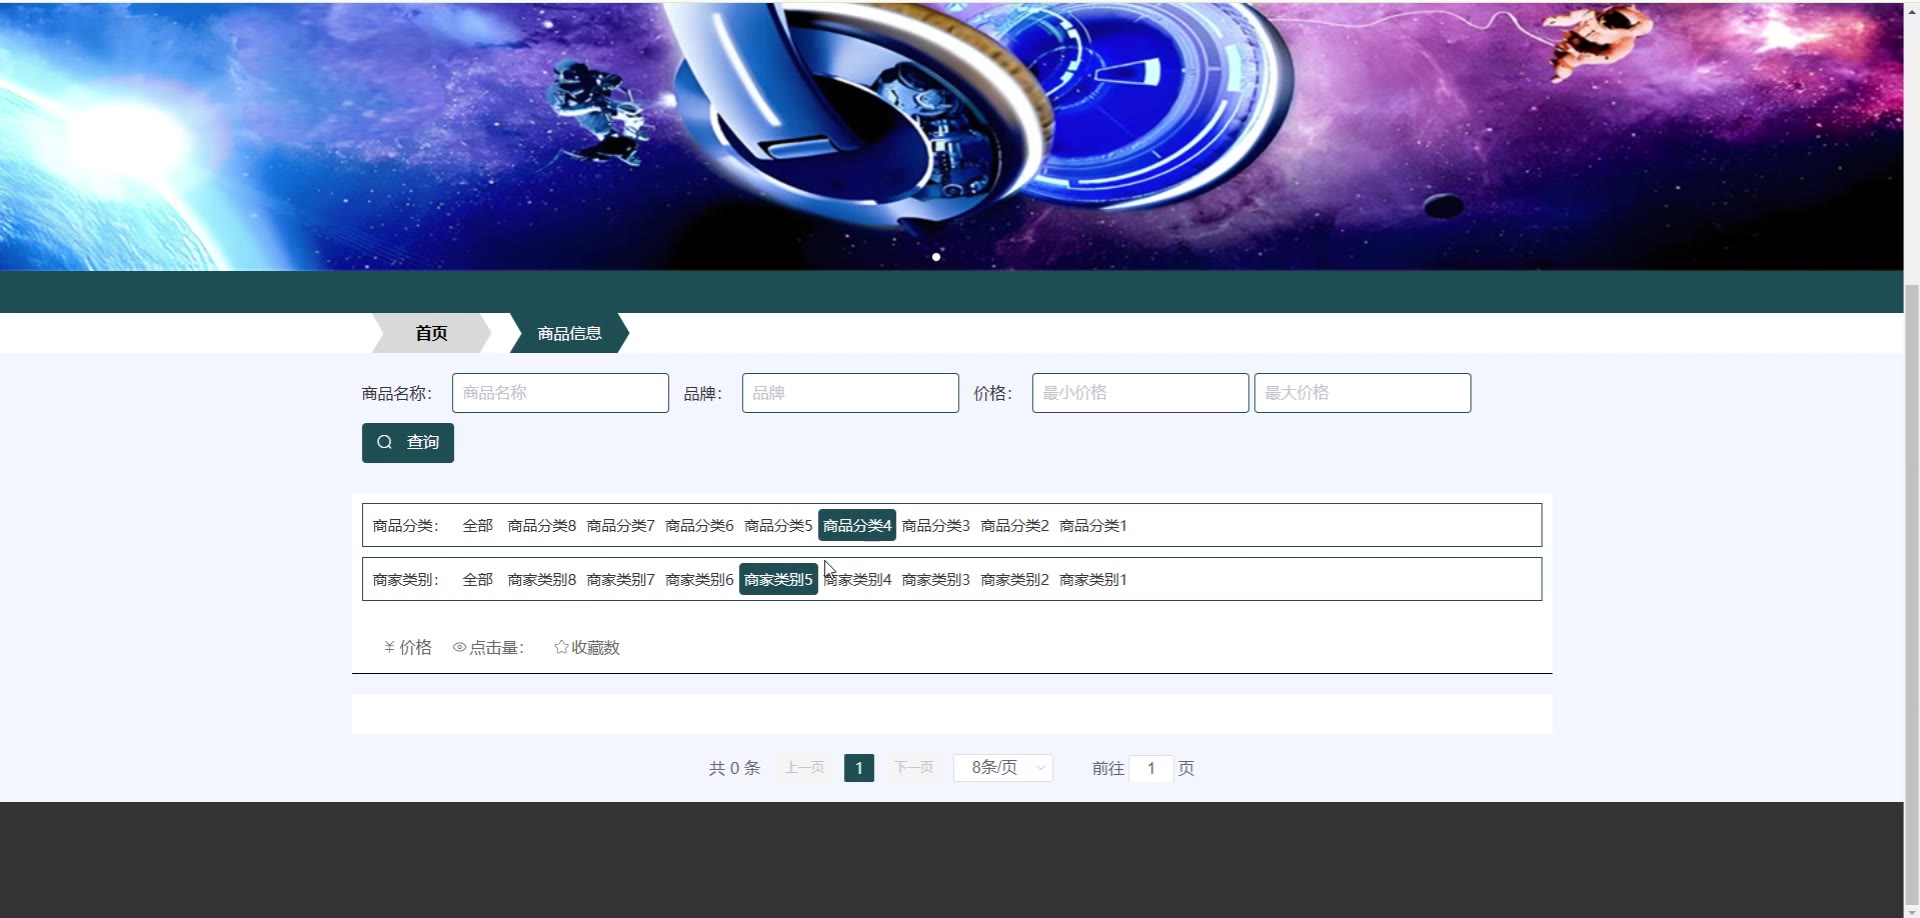1920x918 pixels.
Task: Select 全部 in the 商家类别 row
Action: (478, 579)
